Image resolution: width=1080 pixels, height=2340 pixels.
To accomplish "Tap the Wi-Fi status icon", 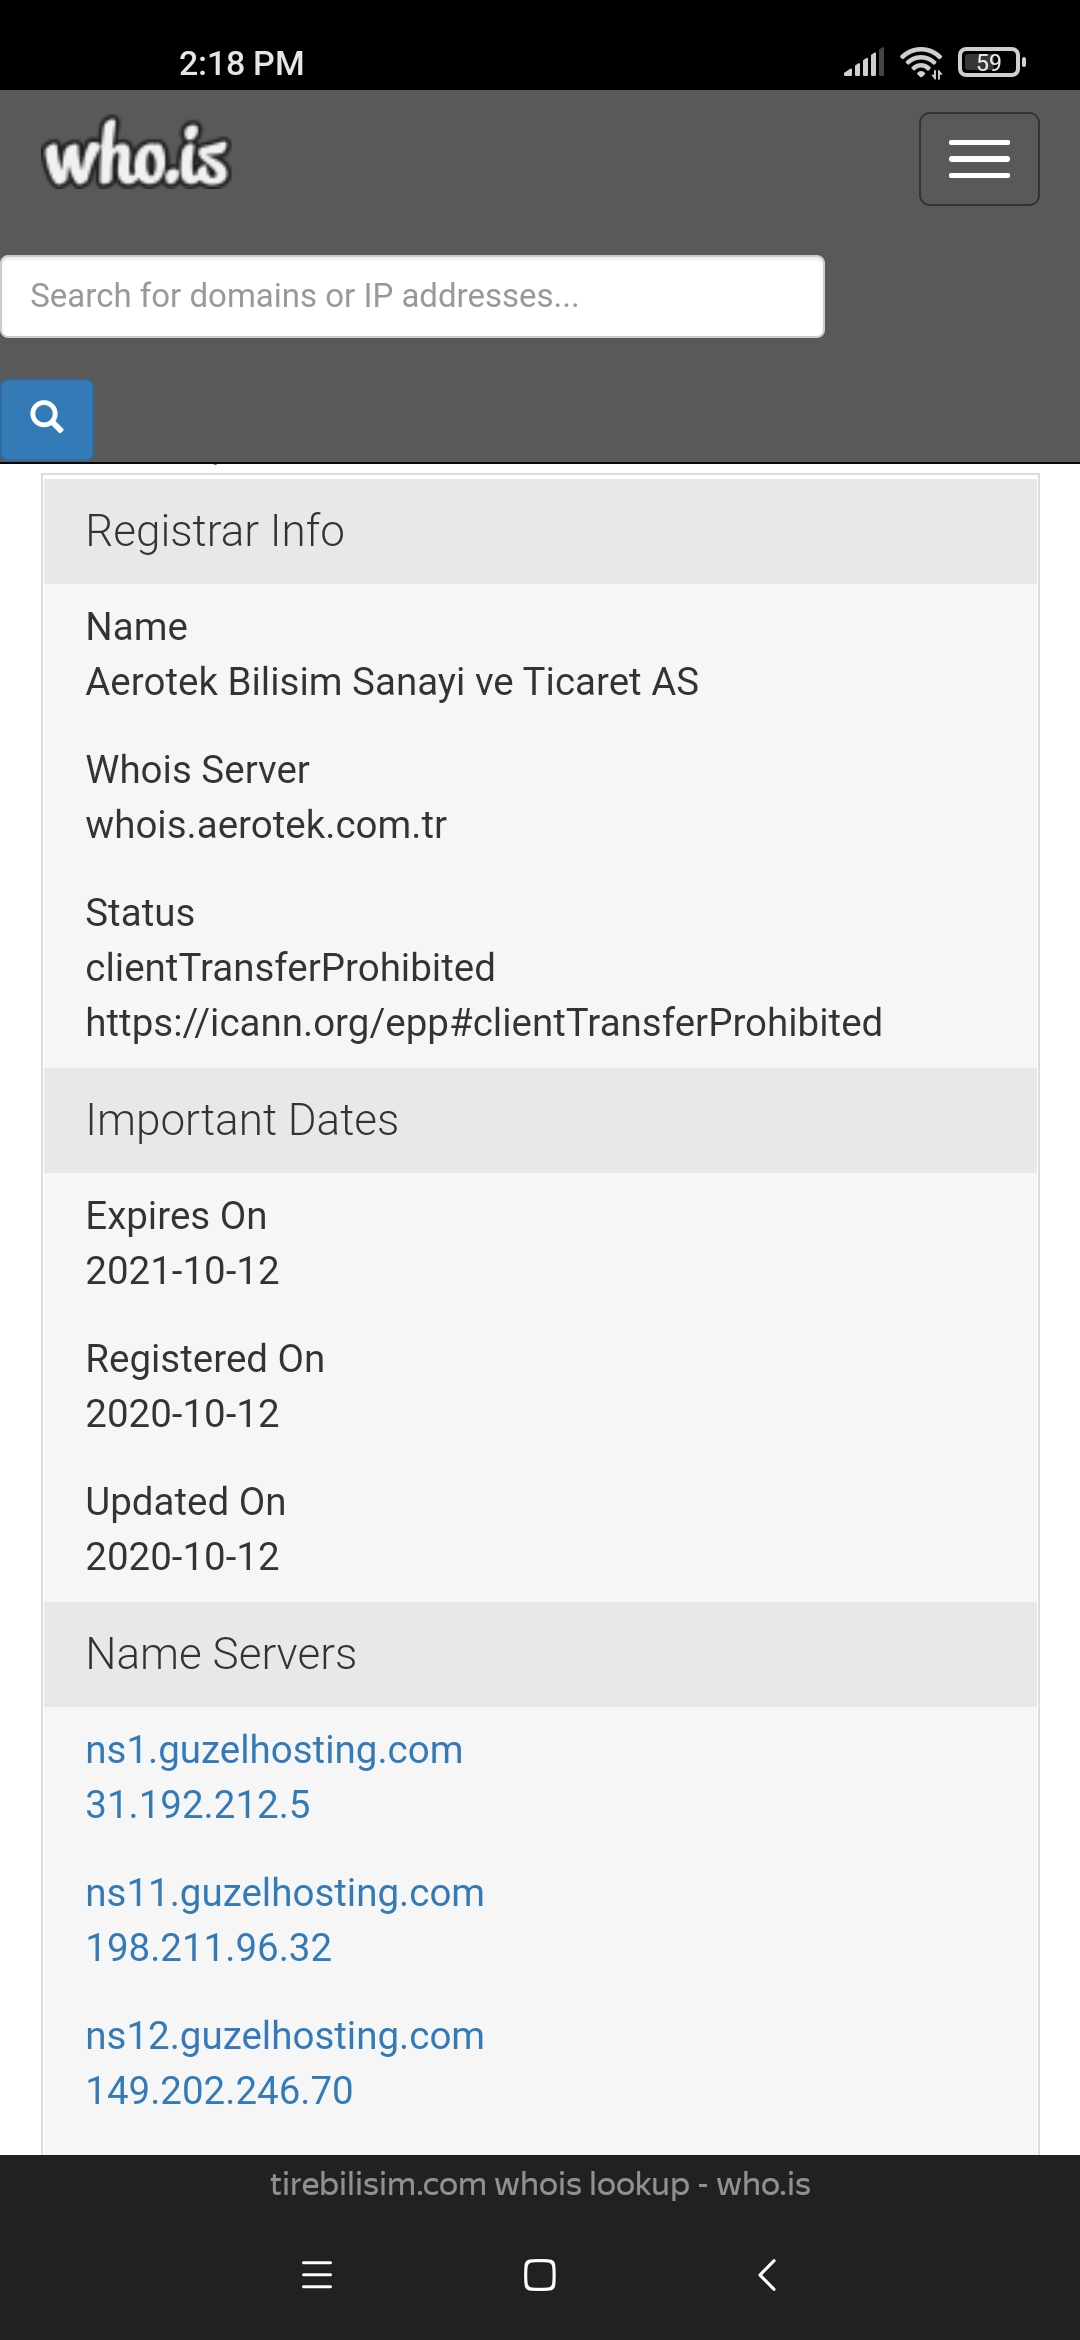I will pos(921,62).
